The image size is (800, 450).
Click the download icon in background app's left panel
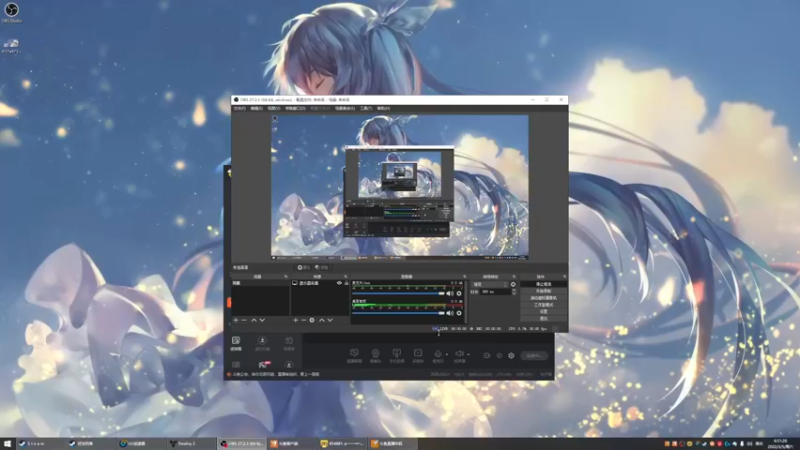tap(262, 340)
